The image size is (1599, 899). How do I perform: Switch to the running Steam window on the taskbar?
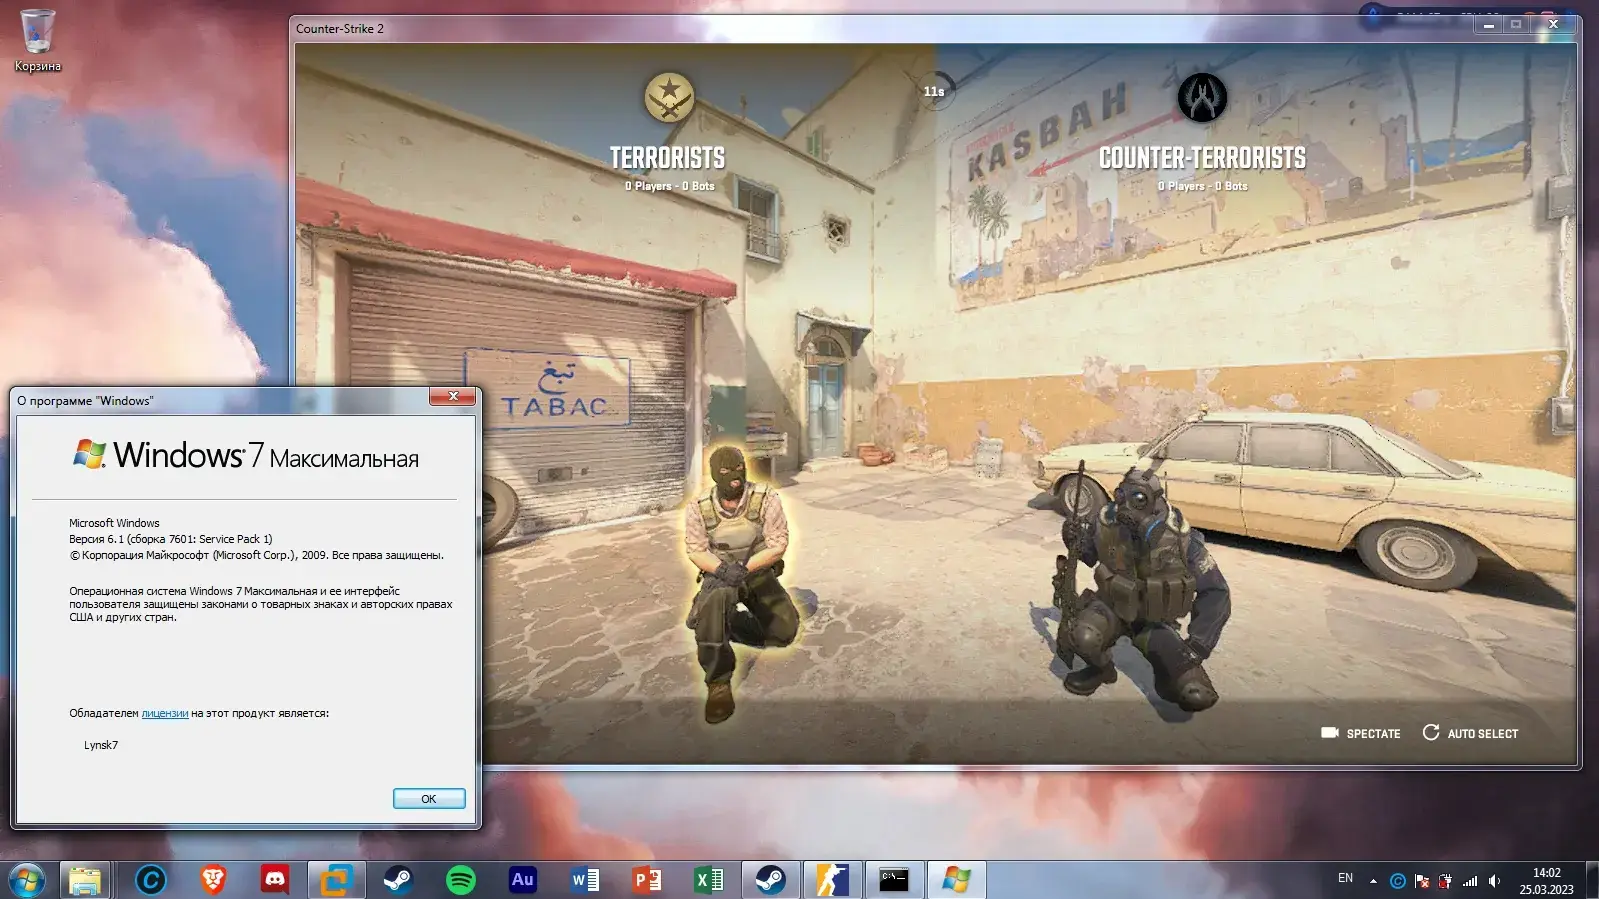click(x=770, y=880)
